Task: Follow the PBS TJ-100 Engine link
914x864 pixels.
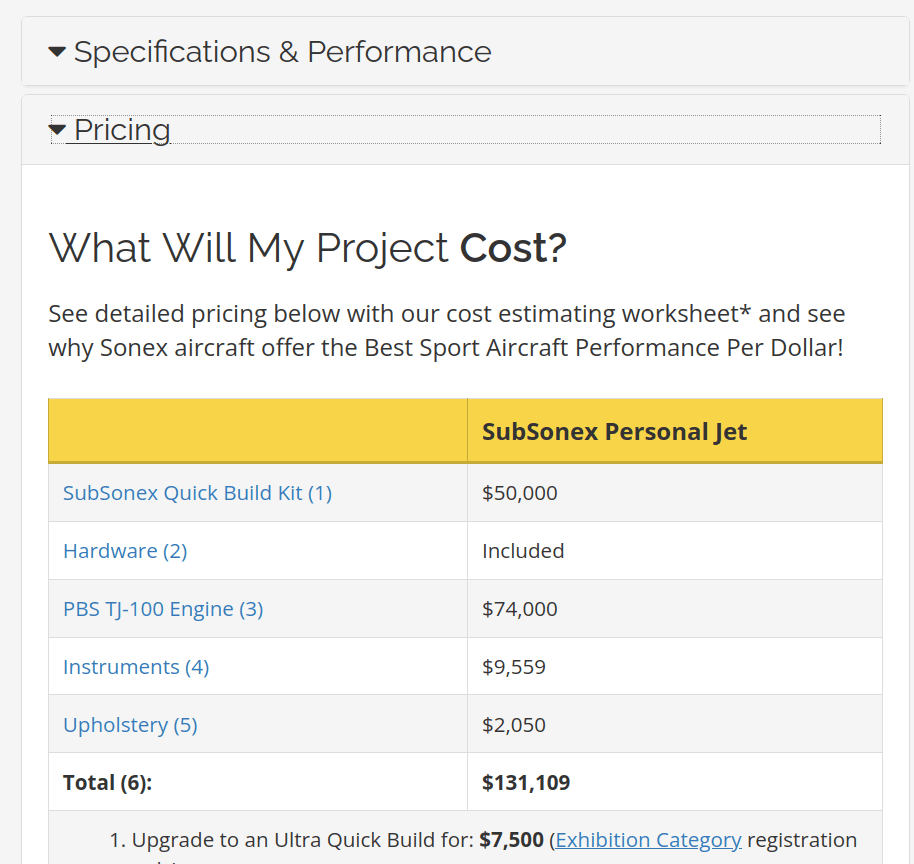Action: click(163, 609)
